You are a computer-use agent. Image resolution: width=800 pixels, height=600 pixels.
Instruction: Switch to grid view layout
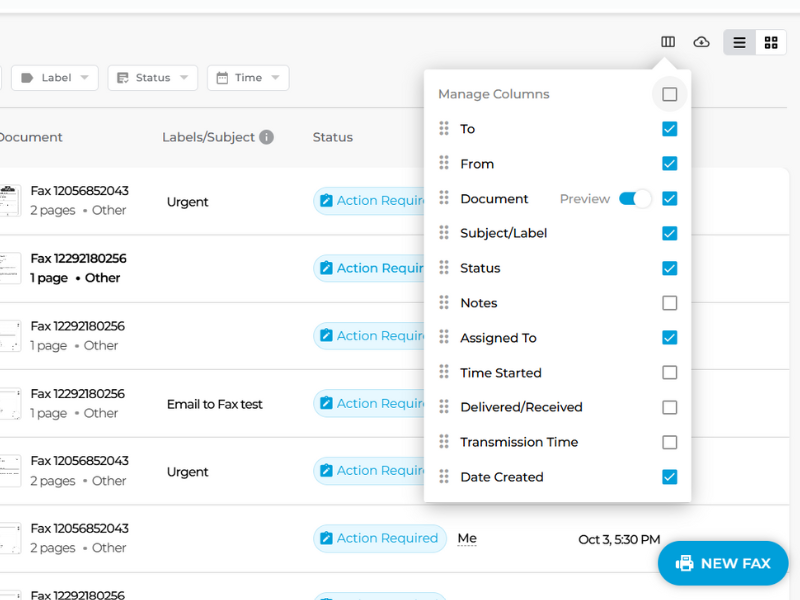click(x=771, y=42)
